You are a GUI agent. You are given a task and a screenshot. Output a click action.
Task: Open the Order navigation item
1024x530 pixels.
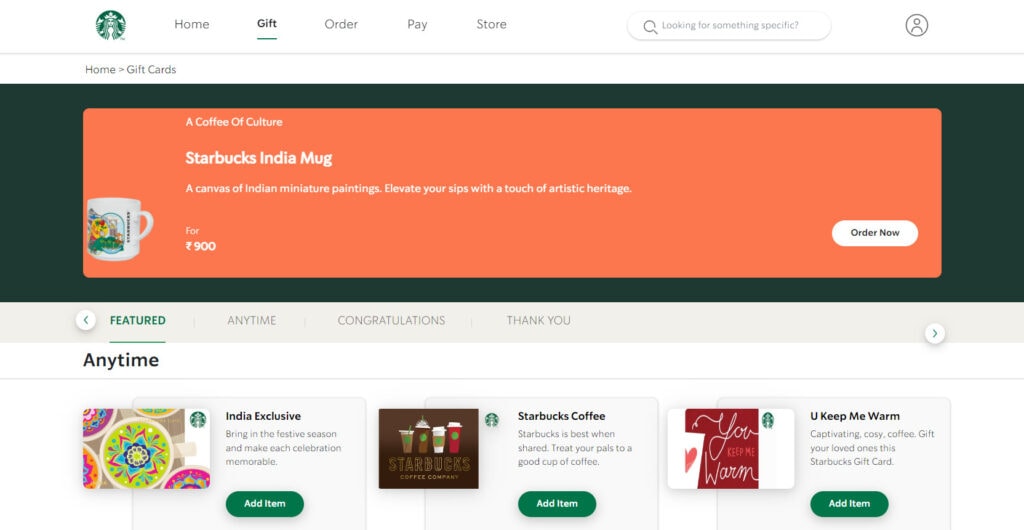(x=341, y=24)
